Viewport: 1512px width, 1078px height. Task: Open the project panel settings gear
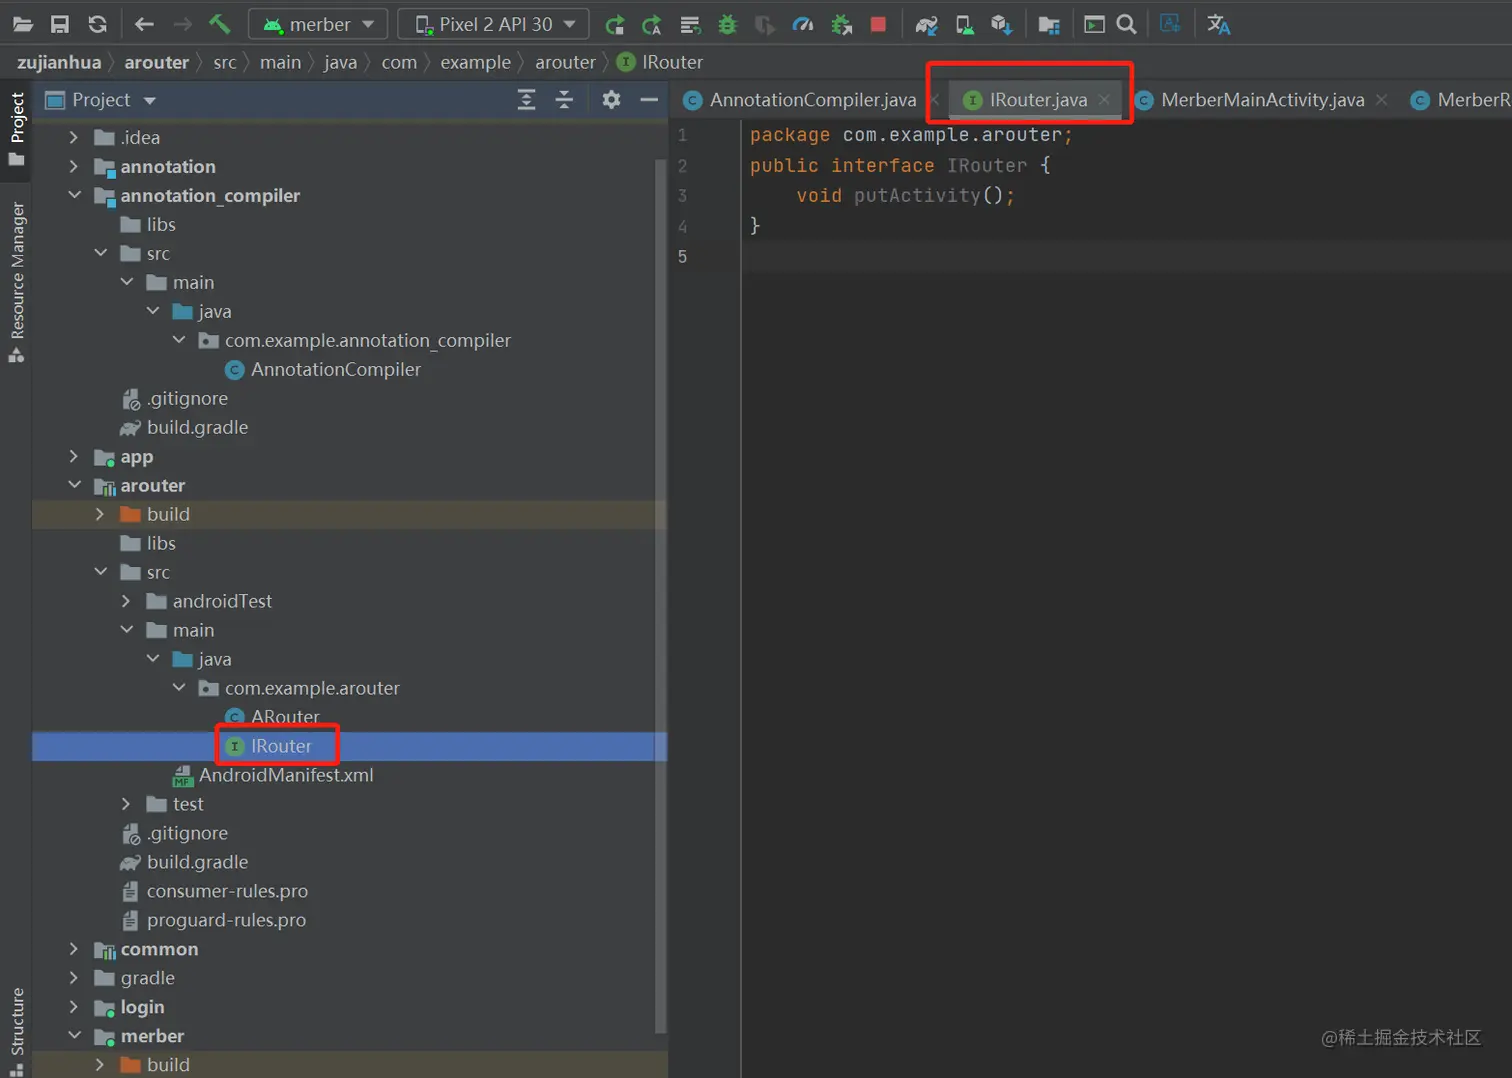[611, 99]
